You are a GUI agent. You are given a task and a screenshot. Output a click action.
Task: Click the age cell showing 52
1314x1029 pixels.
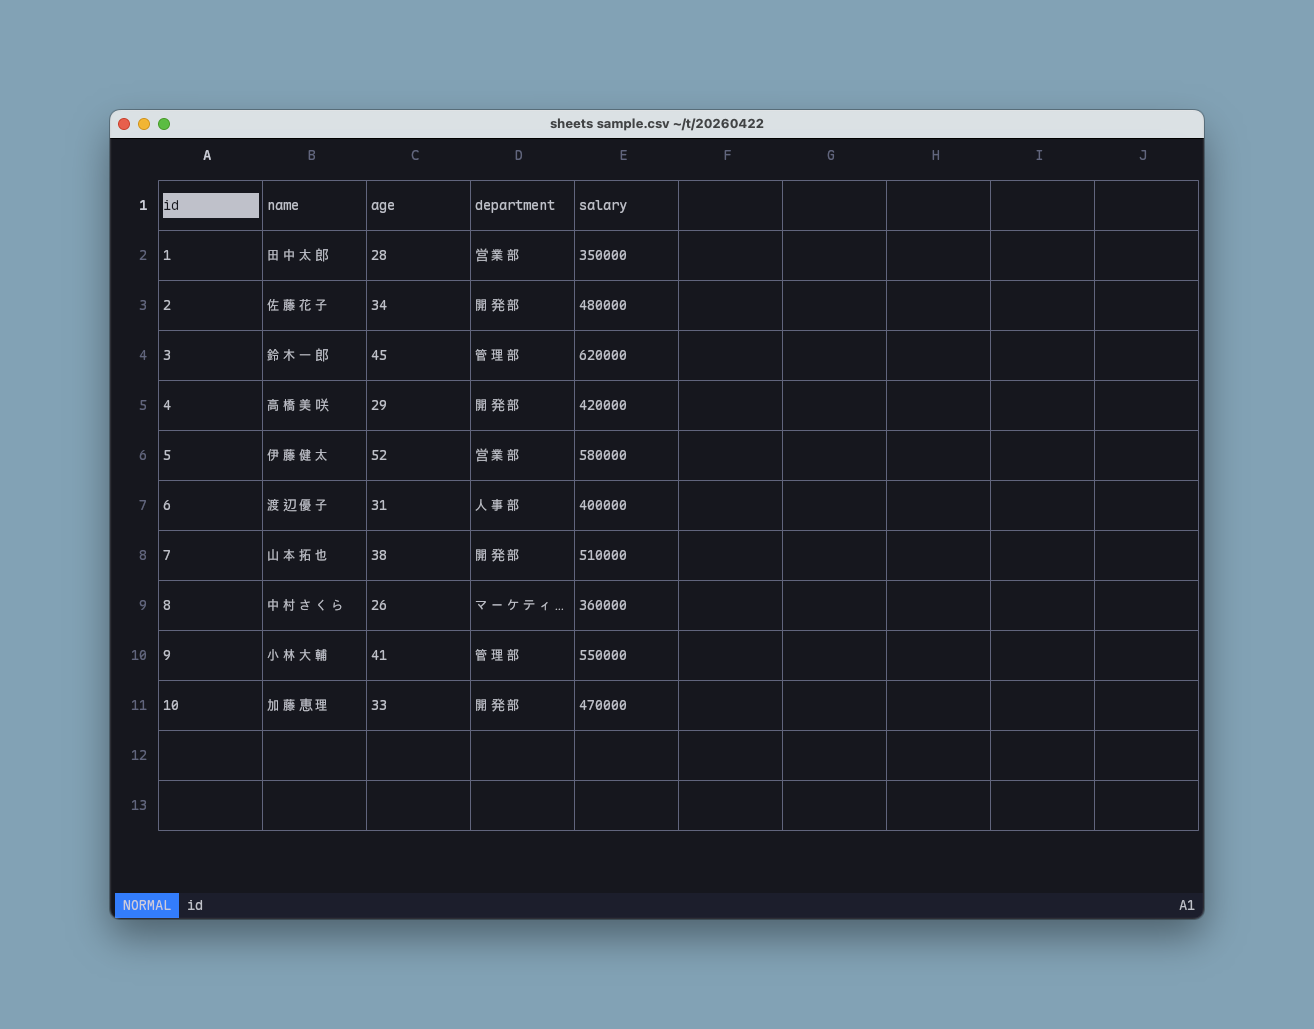pyautogui.click(x=379, y=455)
